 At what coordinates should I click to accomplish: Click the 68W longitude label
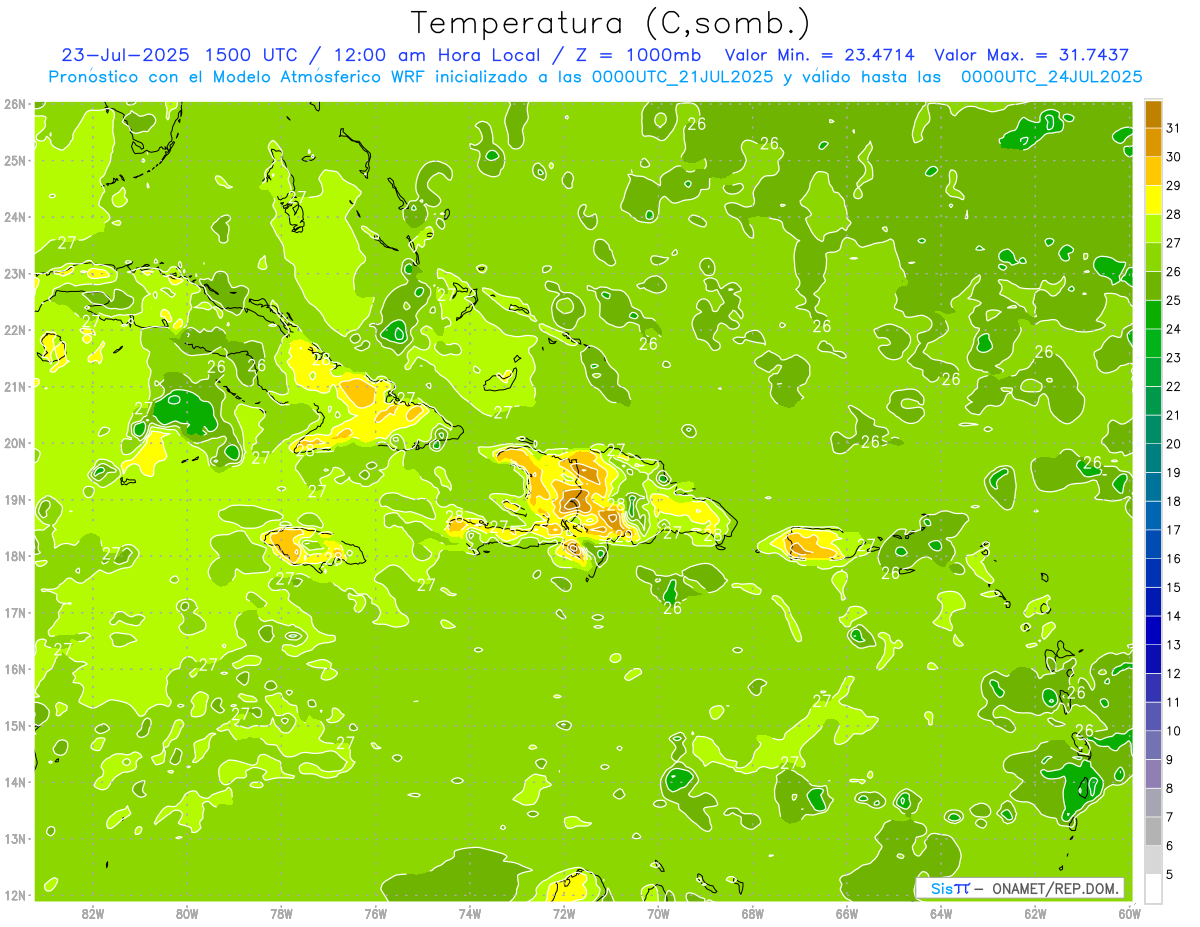click(752, 914)
